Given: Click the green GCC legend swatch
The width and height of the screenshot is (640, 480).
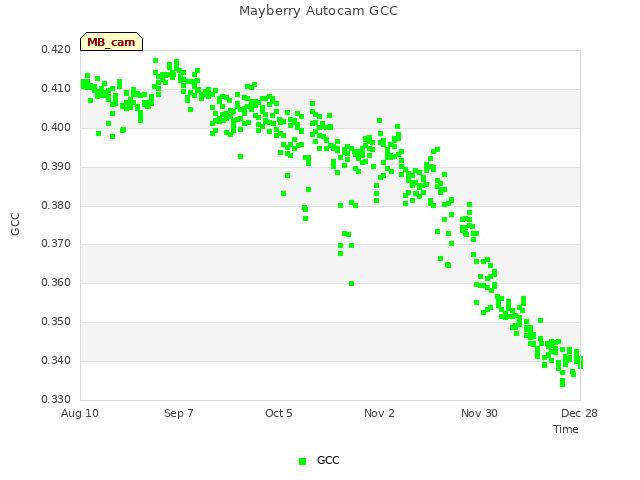Looking at the screenshot, I should [x=302, y=461].
